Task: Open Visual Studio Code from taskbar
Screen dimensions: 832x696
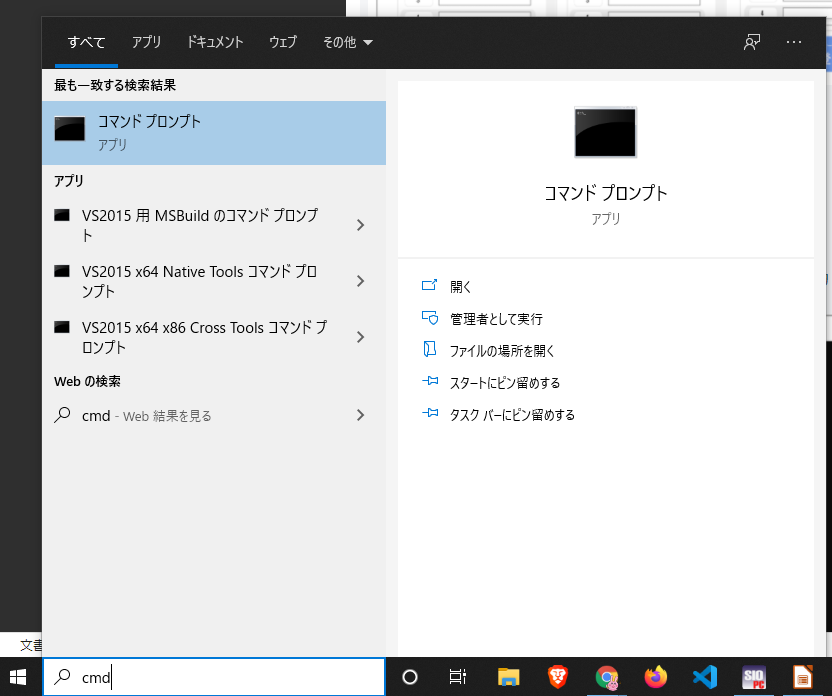Action: [705, 677]
